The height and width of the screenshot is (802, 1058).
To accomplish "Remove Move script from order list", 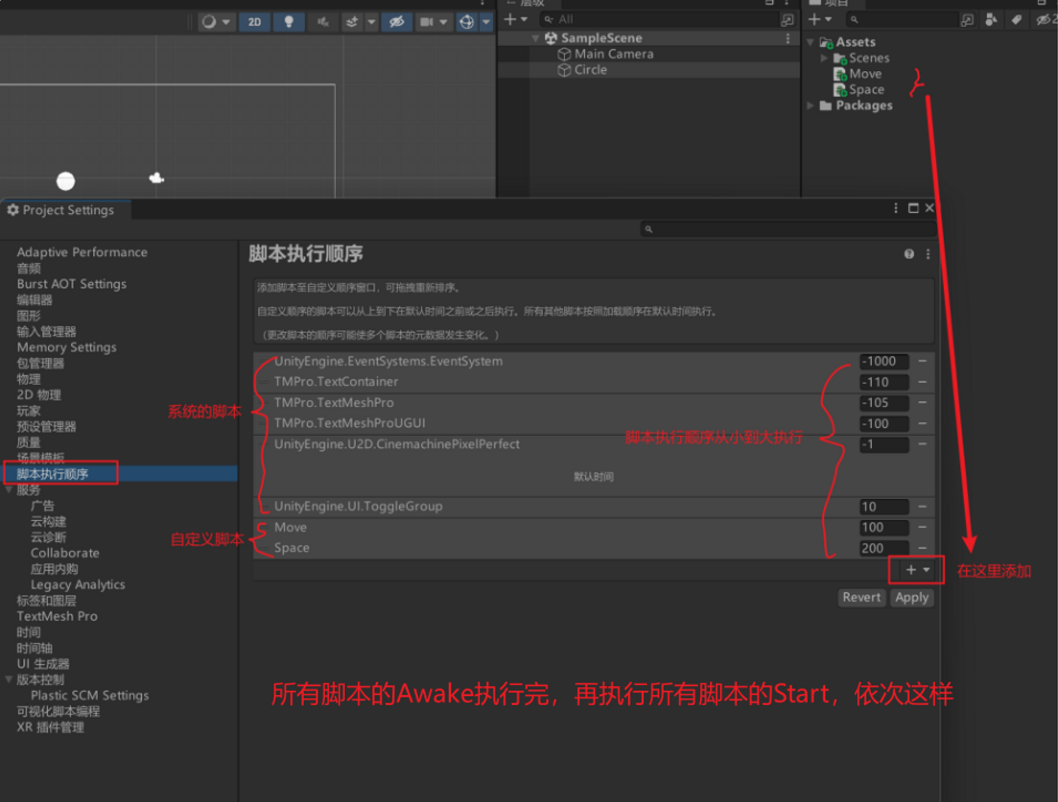I will (x=922, y=527).
